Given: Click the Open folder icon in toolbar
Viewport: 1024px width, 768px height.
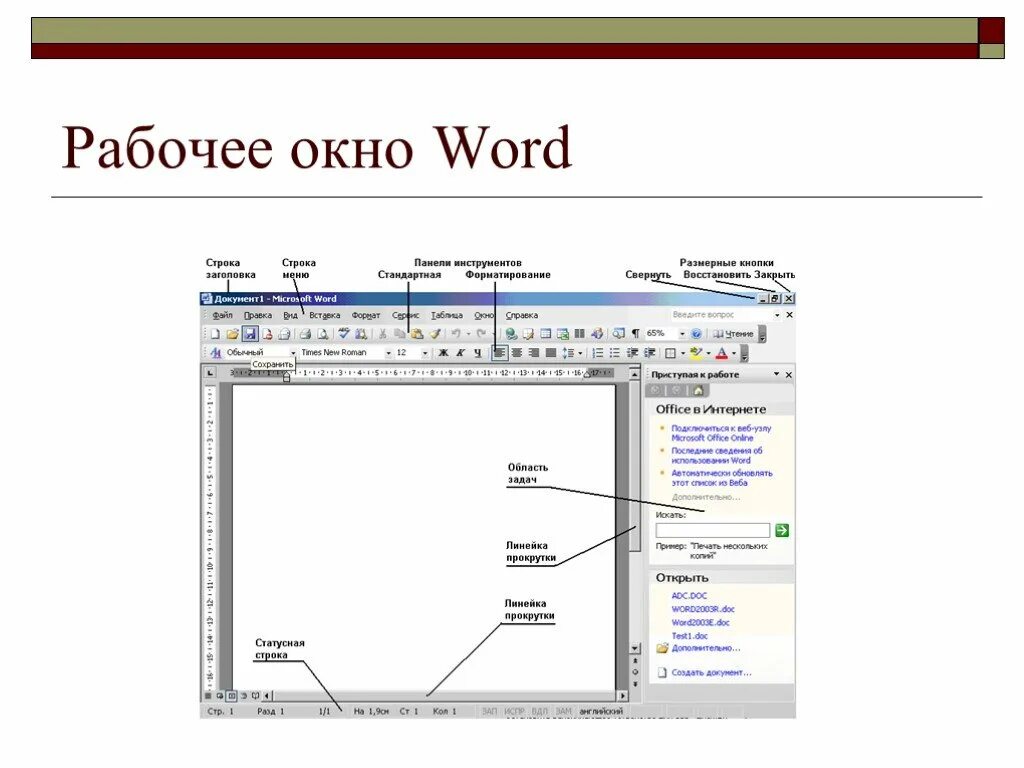Looking at the screenshot, I should click(232, 334).
